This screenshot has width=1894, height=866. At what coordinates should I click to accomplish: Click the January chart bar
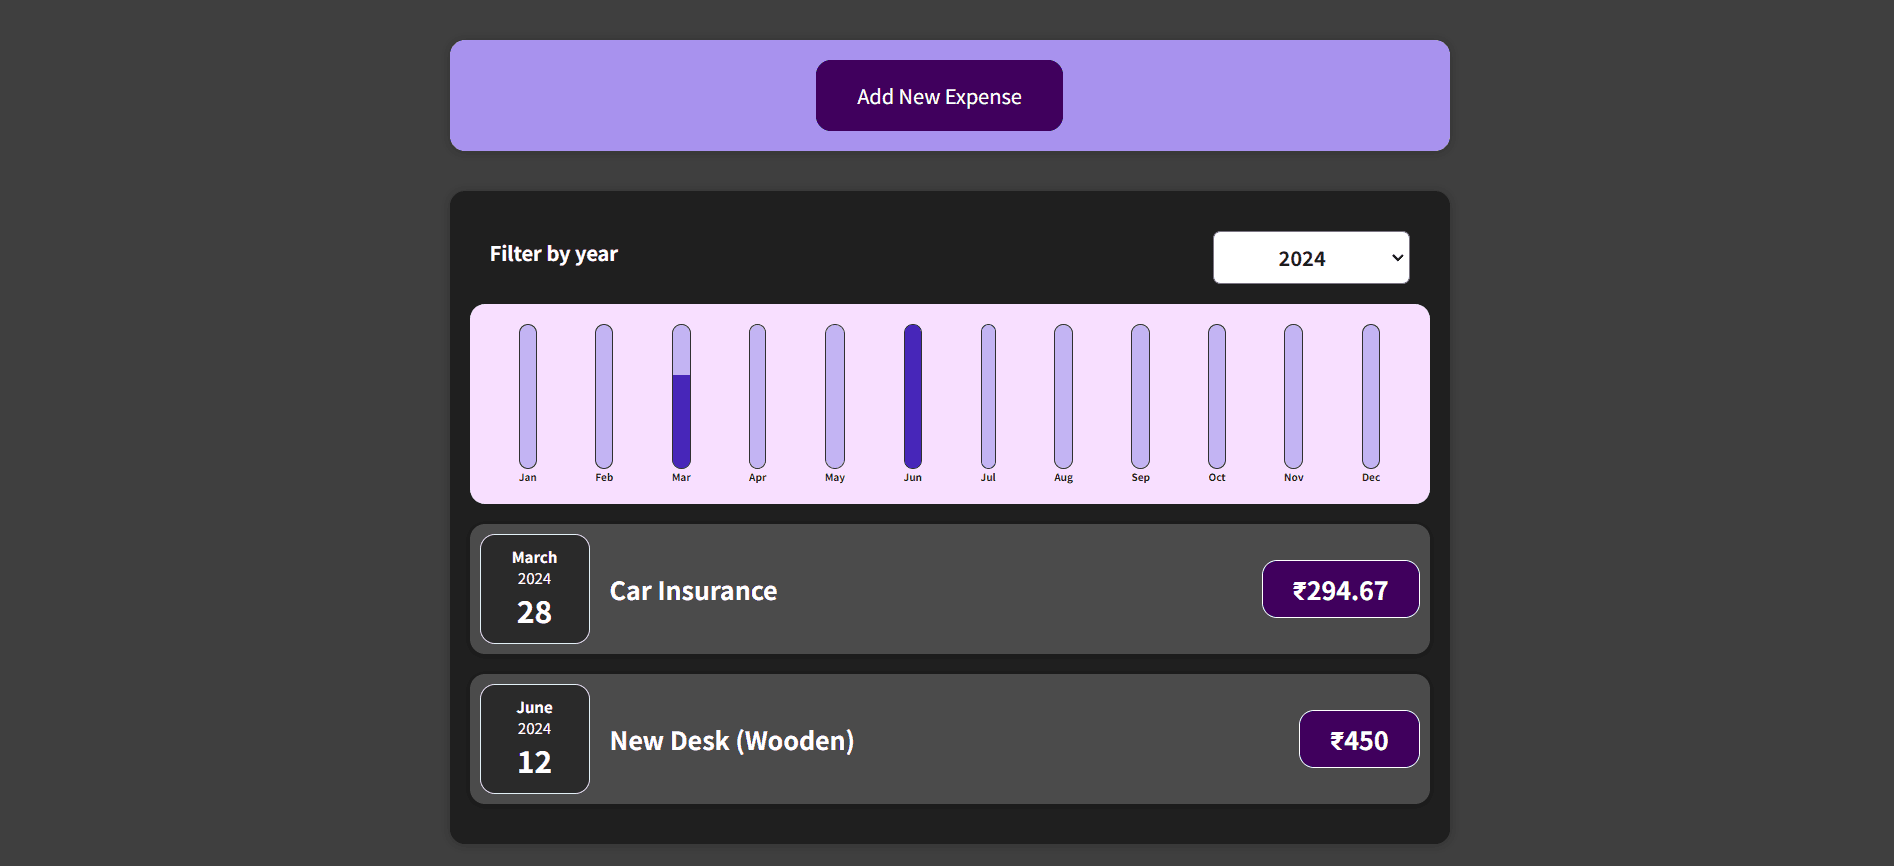tap(528, 396)
